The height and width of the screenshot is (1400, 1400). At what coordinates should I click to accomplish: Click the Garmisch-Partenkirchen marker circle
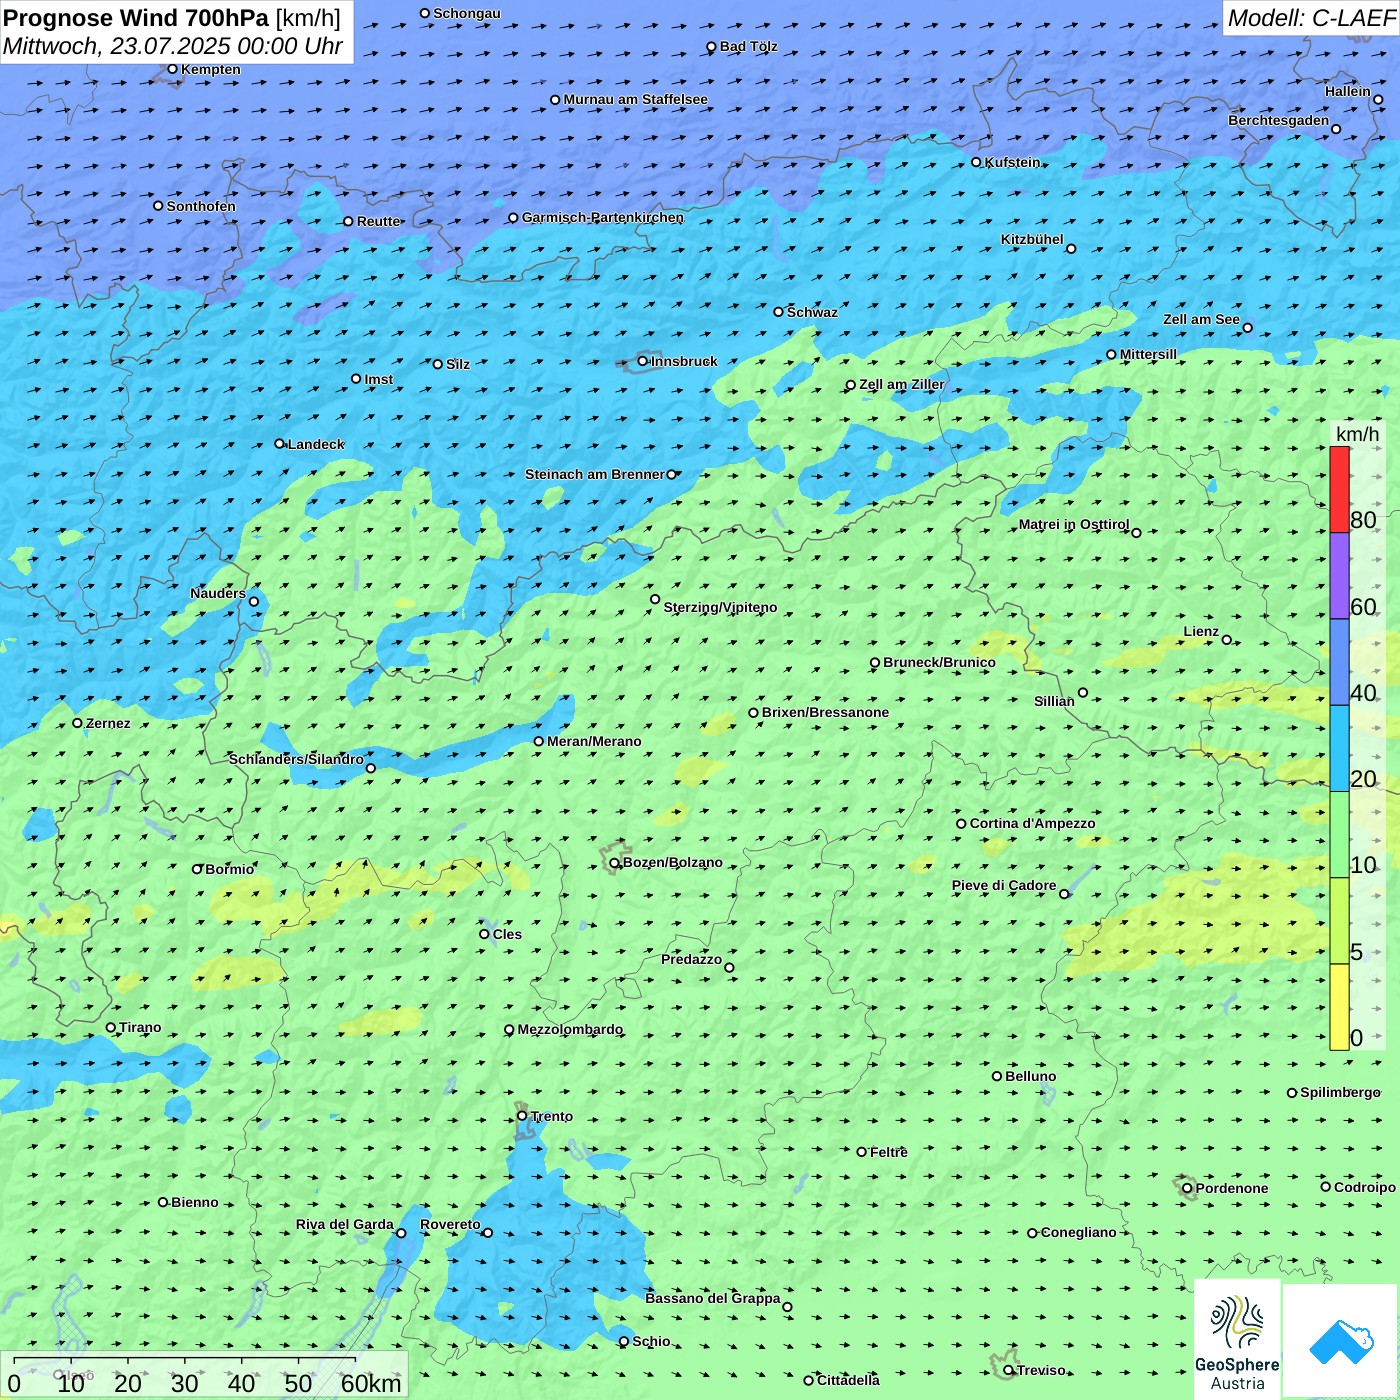click(x=514, y=218)
